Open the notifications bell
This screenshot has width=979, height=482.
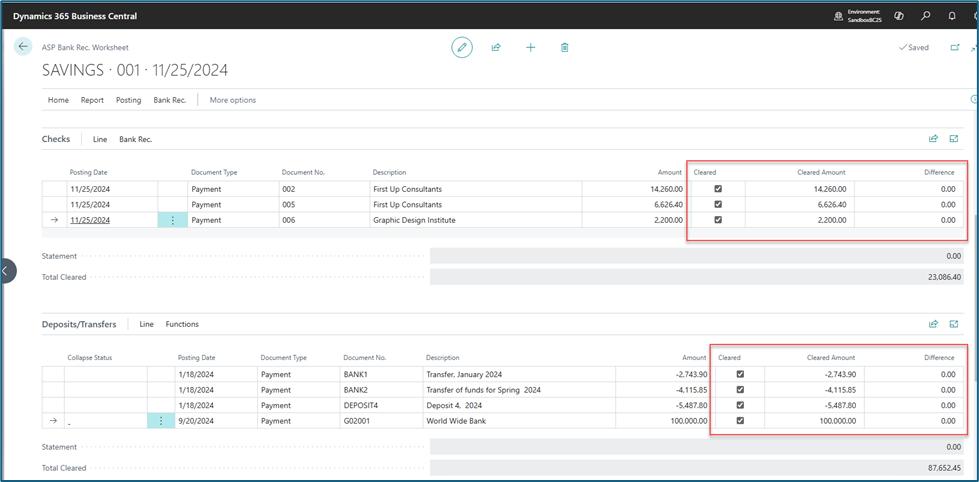pos(952,16)
